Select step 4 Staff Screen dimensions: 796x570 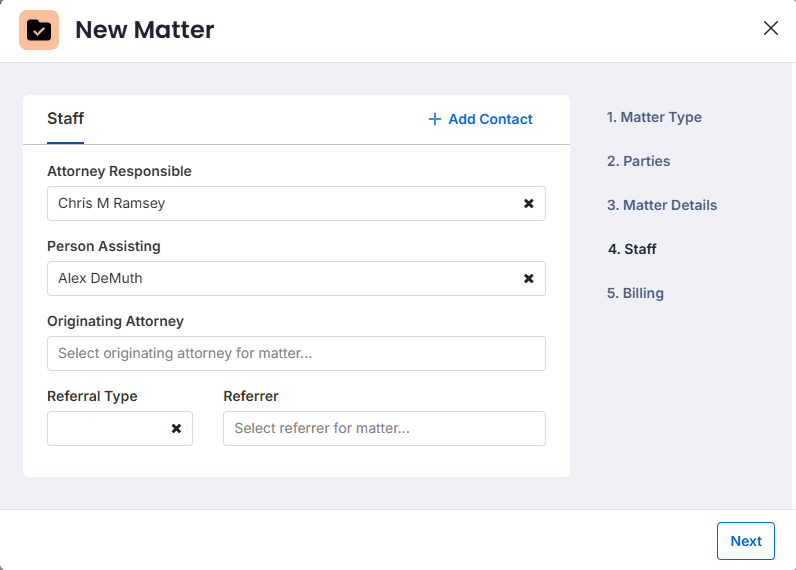pos(632,249)
